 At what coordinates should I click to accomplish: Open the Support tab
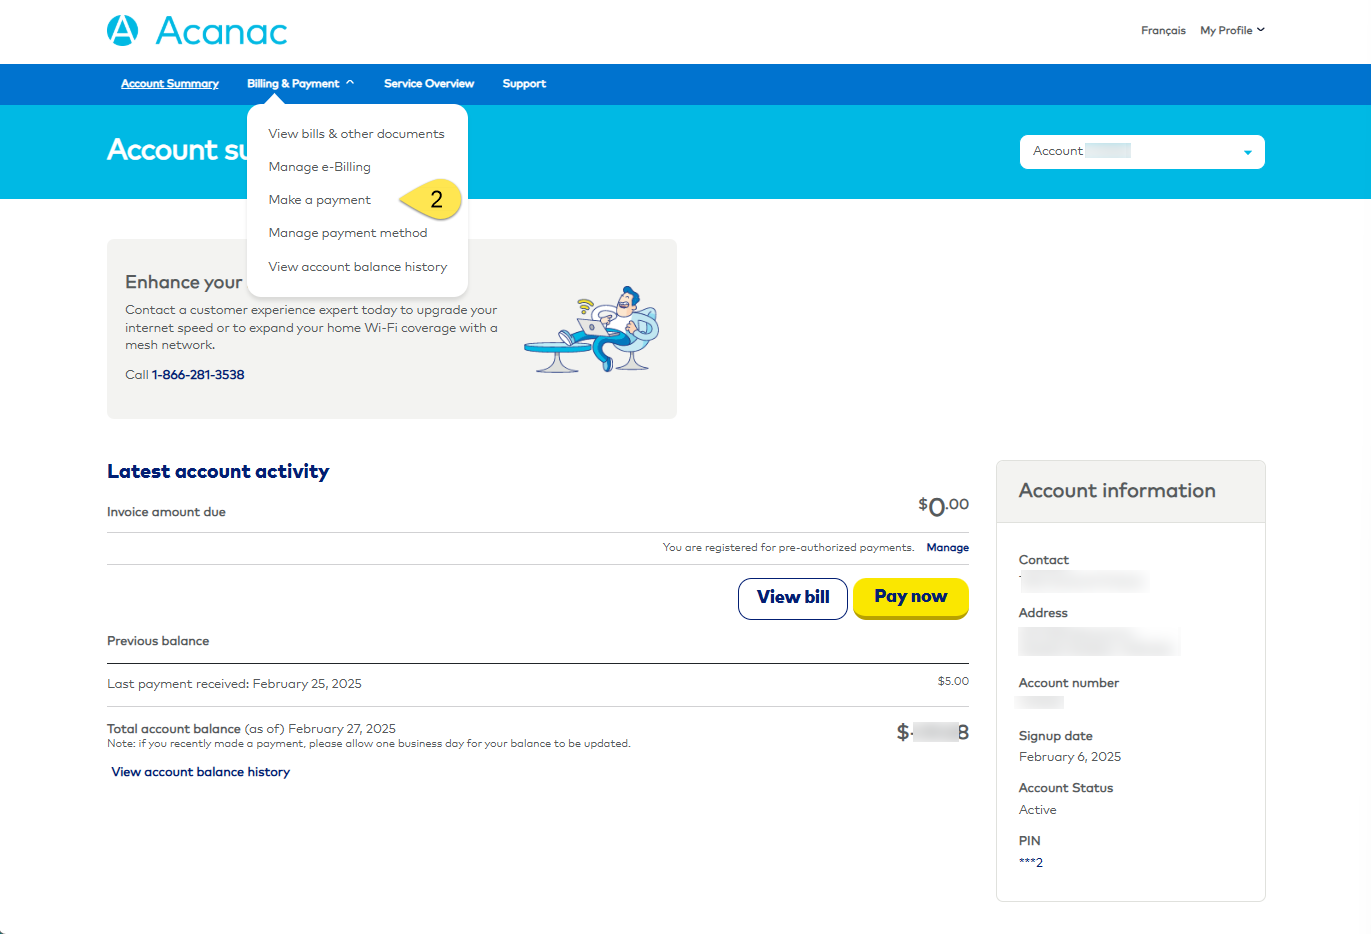click(524, 84)
